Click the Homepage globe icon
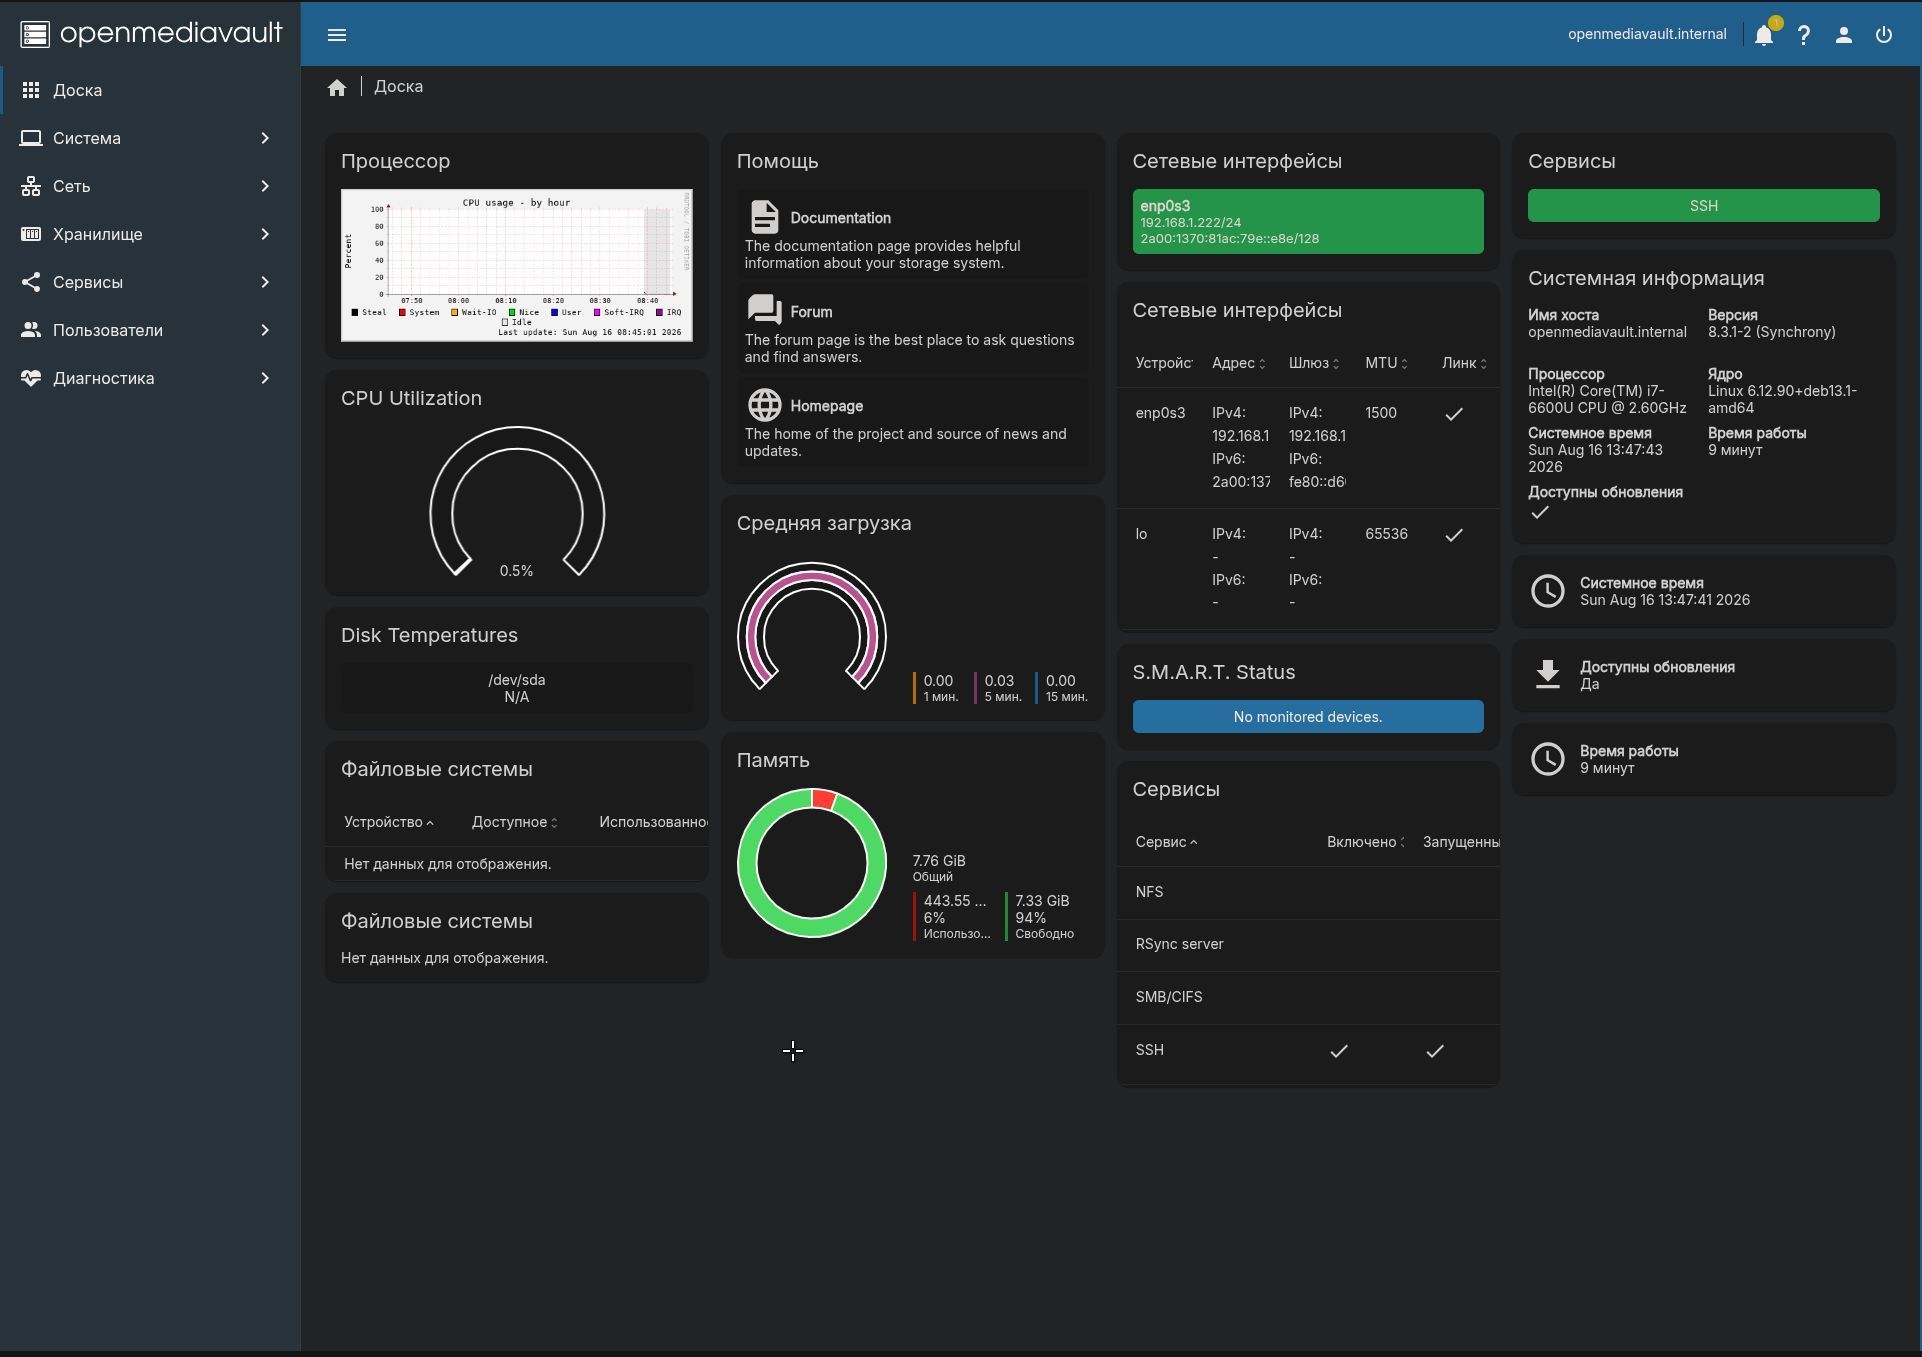The image size is (1922, 1357). (x=765, y=405)
